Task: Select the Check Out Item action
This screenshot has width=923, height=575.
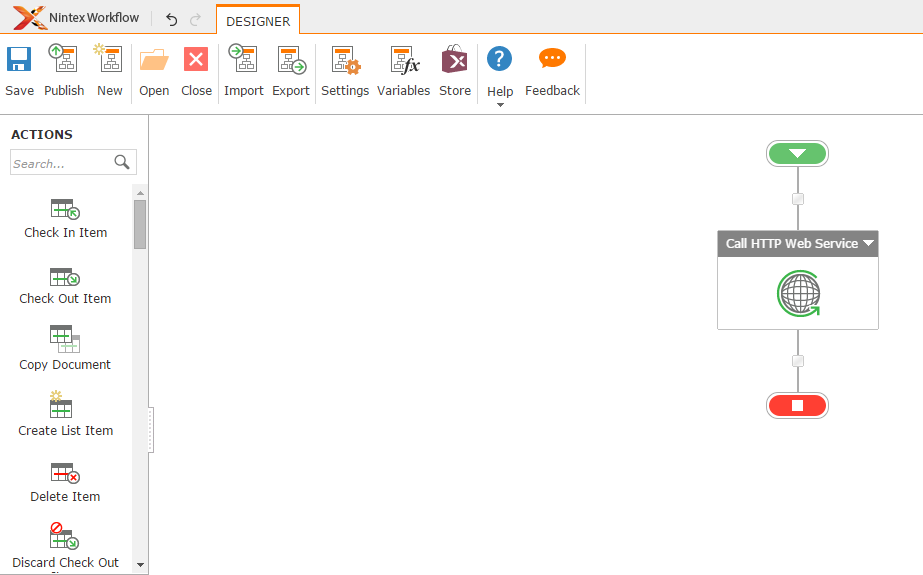Action: [x=65, y=285]
